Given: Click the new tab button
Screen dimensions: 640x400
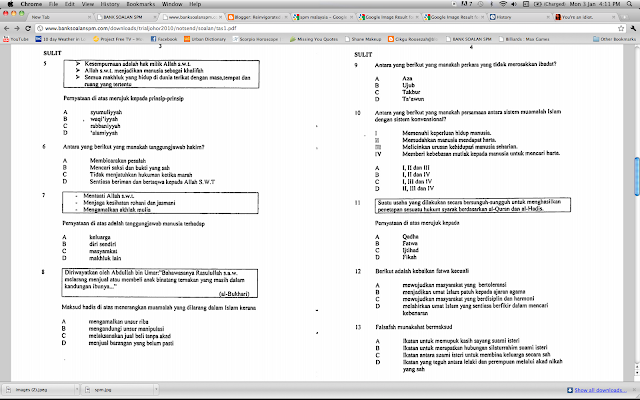Looking at the screenshot, I should (624, 17).
